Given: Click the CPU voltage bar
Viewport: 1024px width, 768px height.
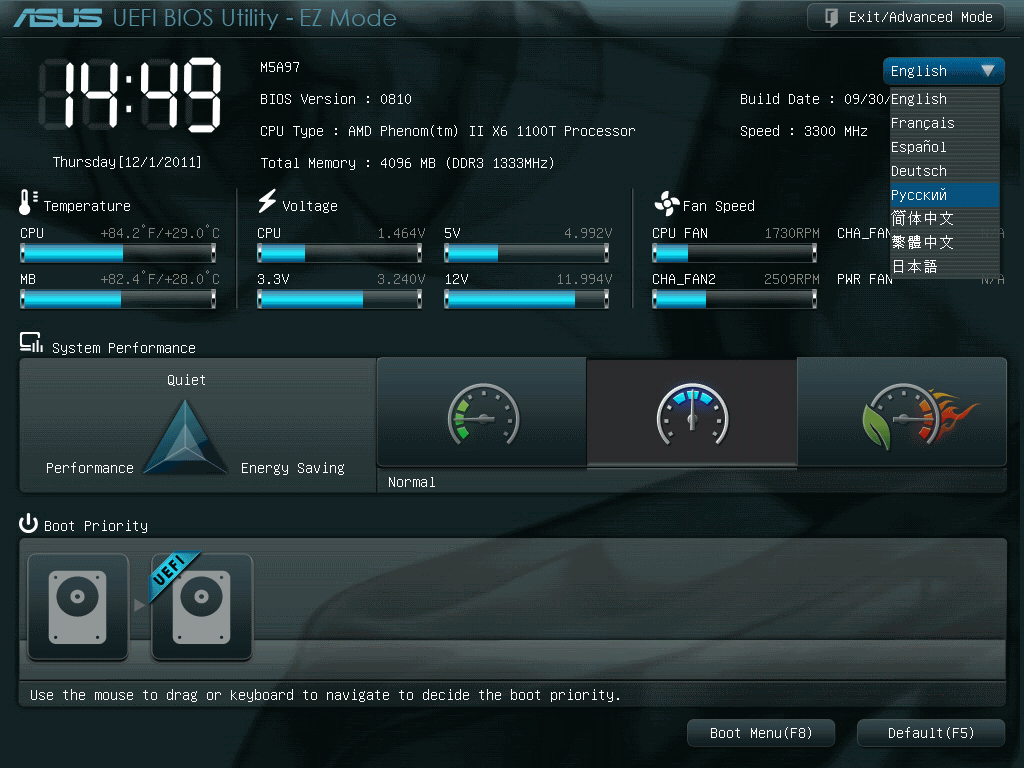Looking at the screenshot, I should click(x=340, y=253).
